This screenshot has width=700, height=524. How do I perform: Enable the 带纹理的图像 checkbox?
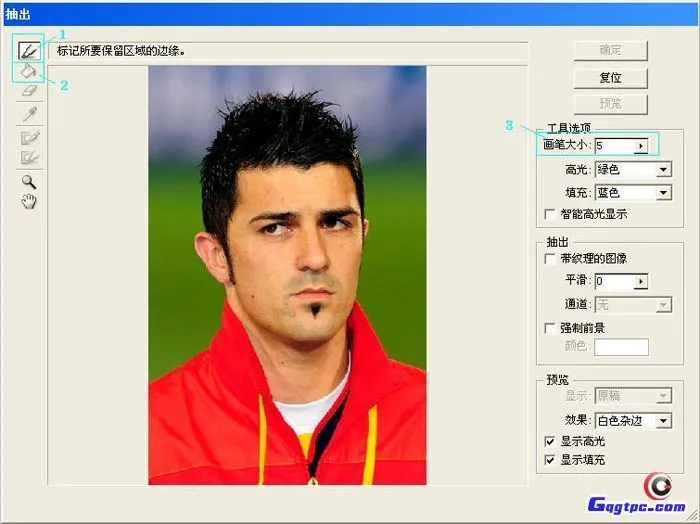(549, 259)
